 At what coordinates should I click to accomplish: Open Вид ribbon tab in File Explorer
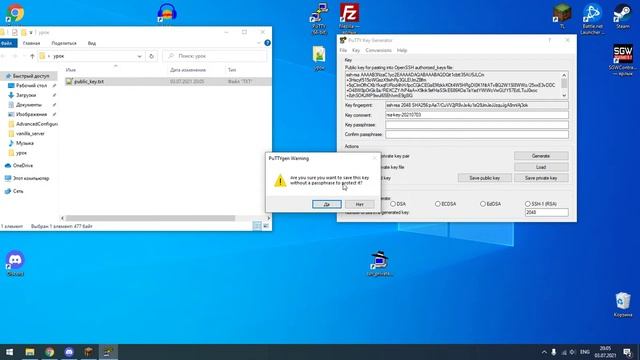[92, 43]
